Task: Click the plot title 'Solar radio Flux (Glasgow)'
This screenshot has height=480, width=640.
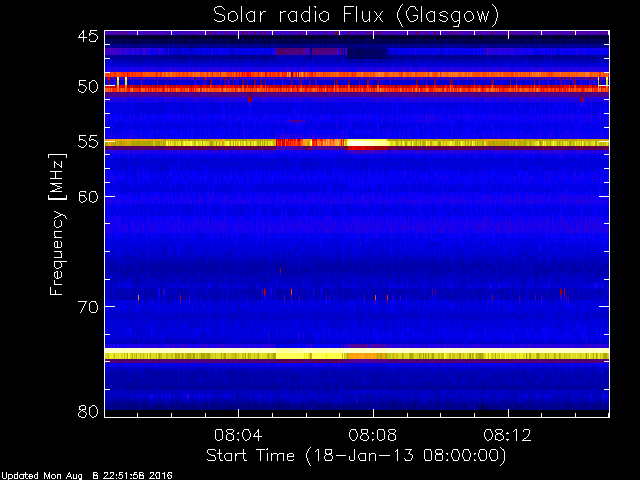Action: 356,16
